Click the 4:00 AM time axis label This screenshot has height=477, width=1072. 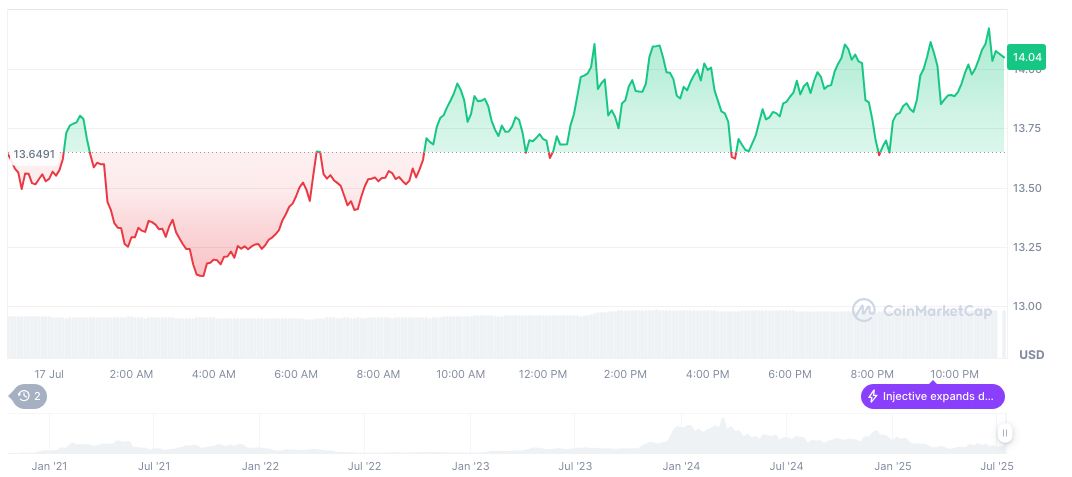(x=213, y=374)
